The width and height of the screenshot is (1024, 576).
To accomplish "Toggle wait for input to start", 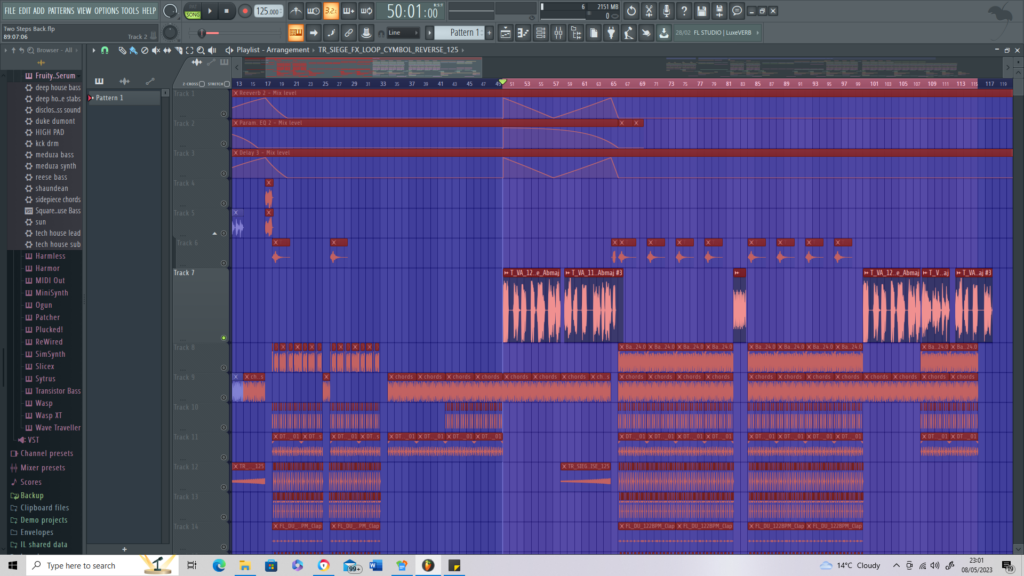I will point(313,11).
